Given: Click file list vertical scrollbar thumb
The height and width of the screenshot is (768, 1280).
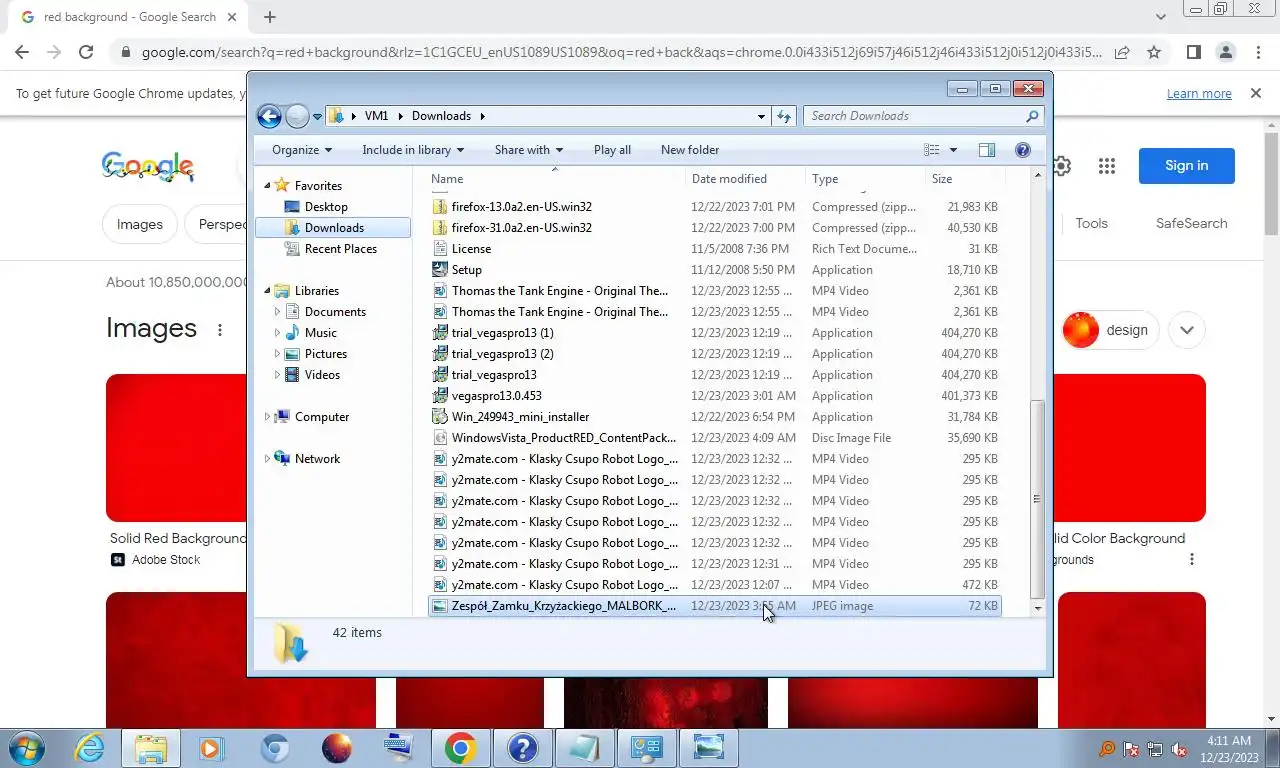Looking at the screenshot, I should coord(1037,498).
